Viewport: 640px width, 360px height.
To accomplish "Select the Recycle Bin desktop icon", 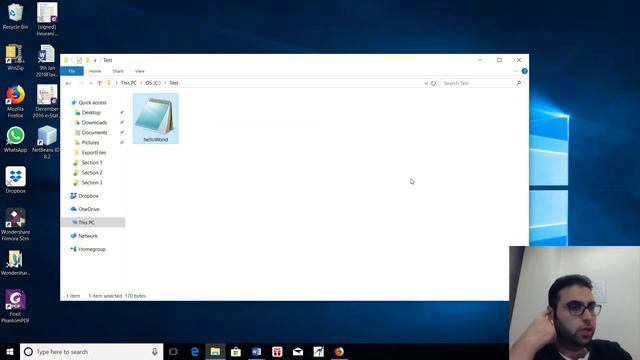I will [x=16, y=16].
